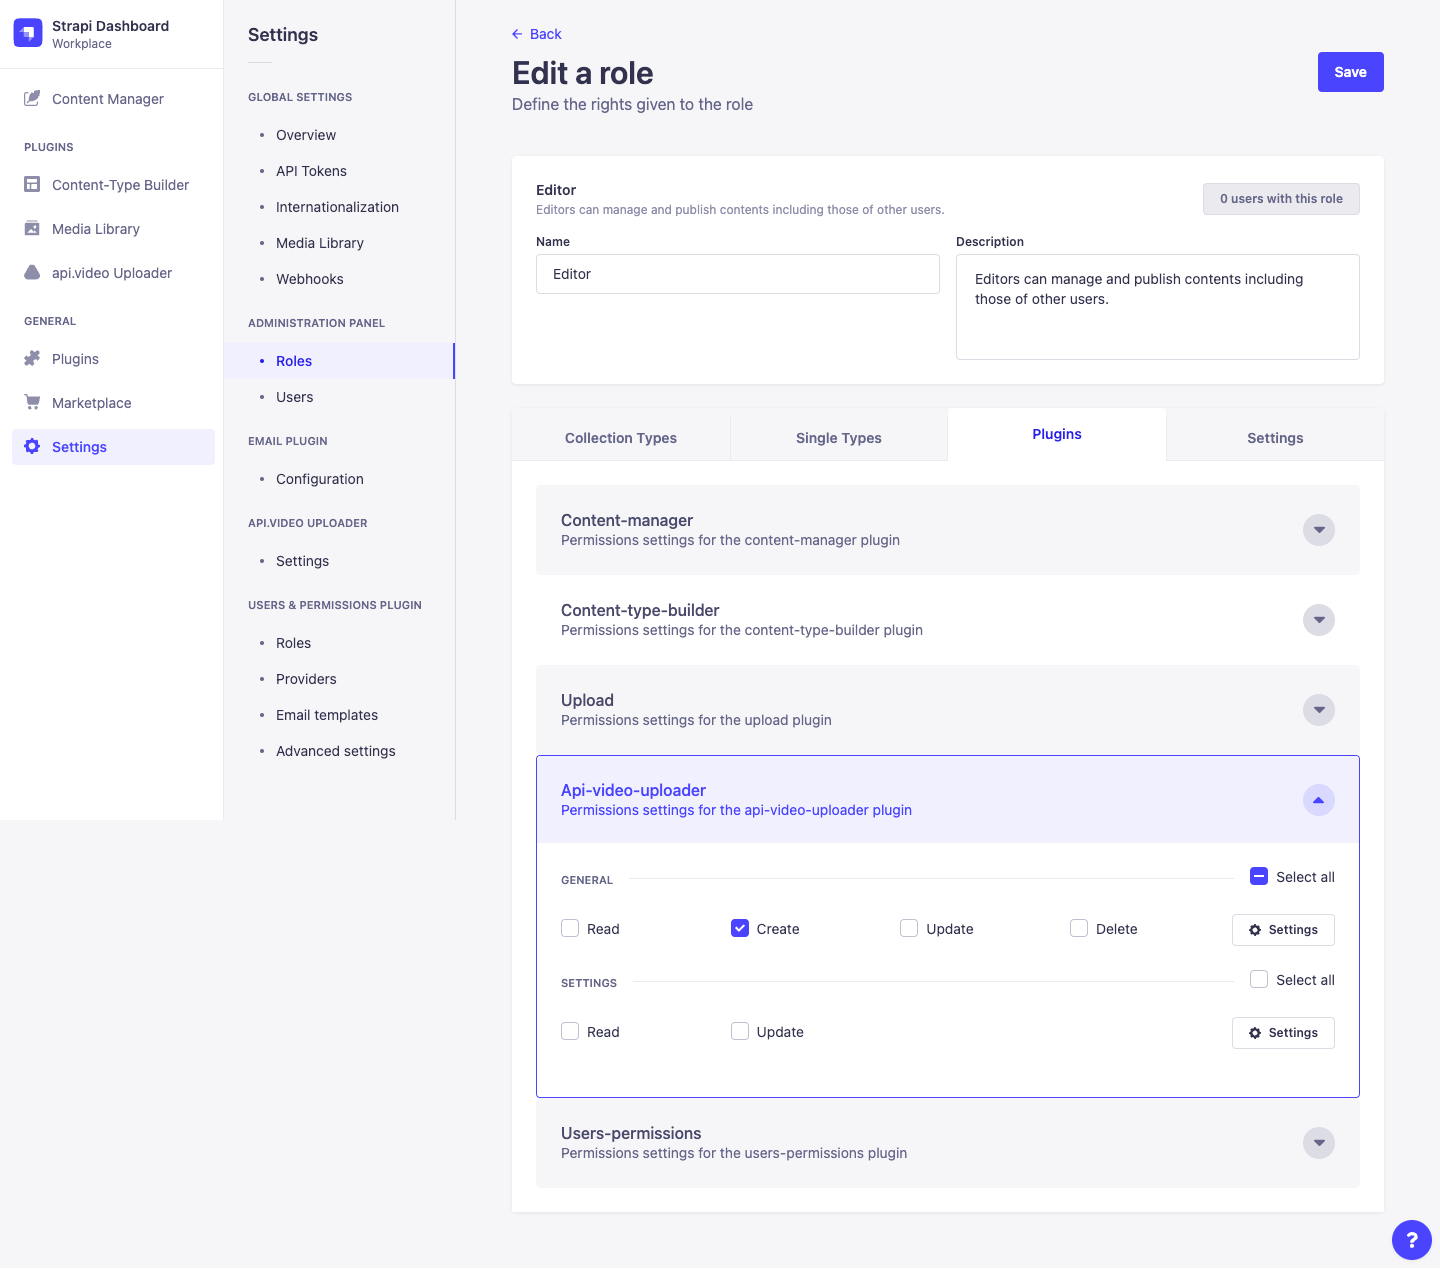Click the Media Library picture icon

tap(32, 228)
